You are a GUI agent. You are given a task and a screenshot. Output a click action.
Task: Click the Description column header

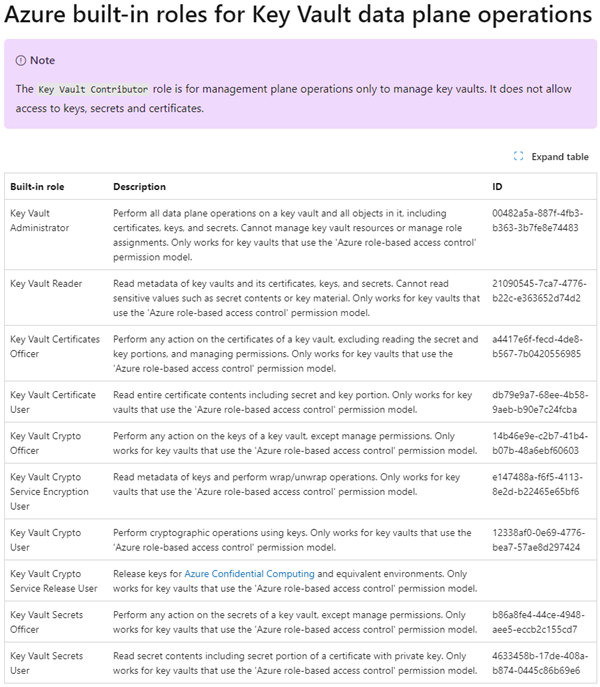[139, 187]
